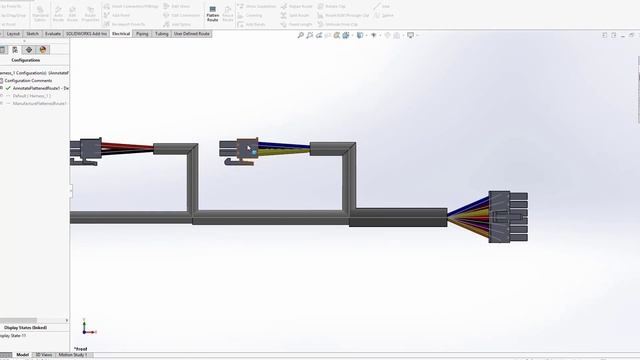Screen dimensions: 640x360
Task: Select the AnnotateFlattenedRoute1 configuration
Action: click(x=40, y=88)
